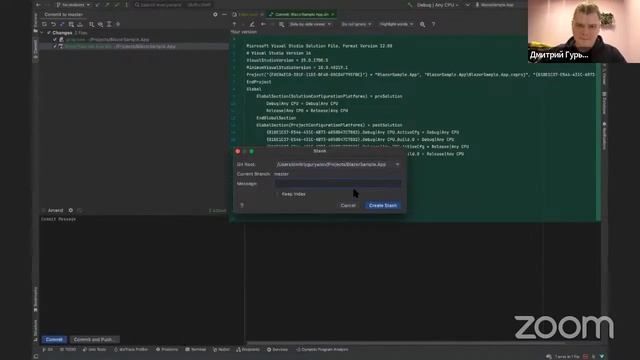This screenshot has width=640, height=360.
Task: Hide the Commit tool window with minus icon
Action: pyautogui.click(x=224, y=15)
